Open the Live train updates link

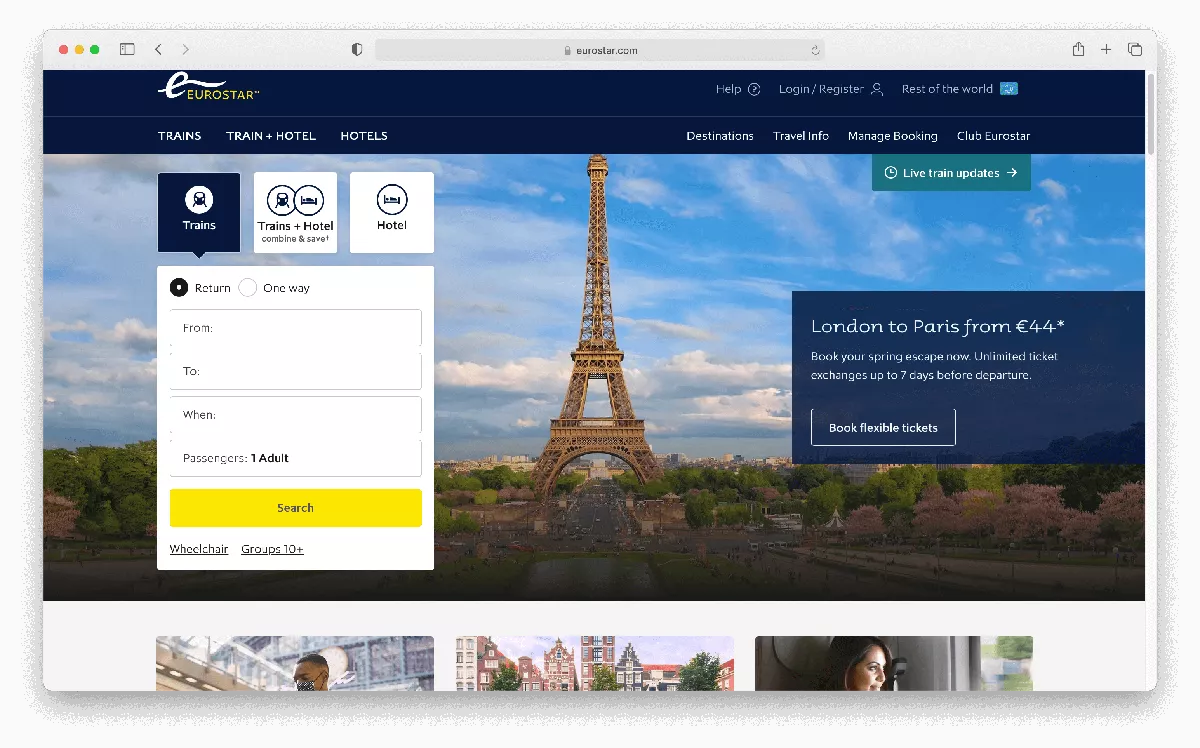pos(951,173)
